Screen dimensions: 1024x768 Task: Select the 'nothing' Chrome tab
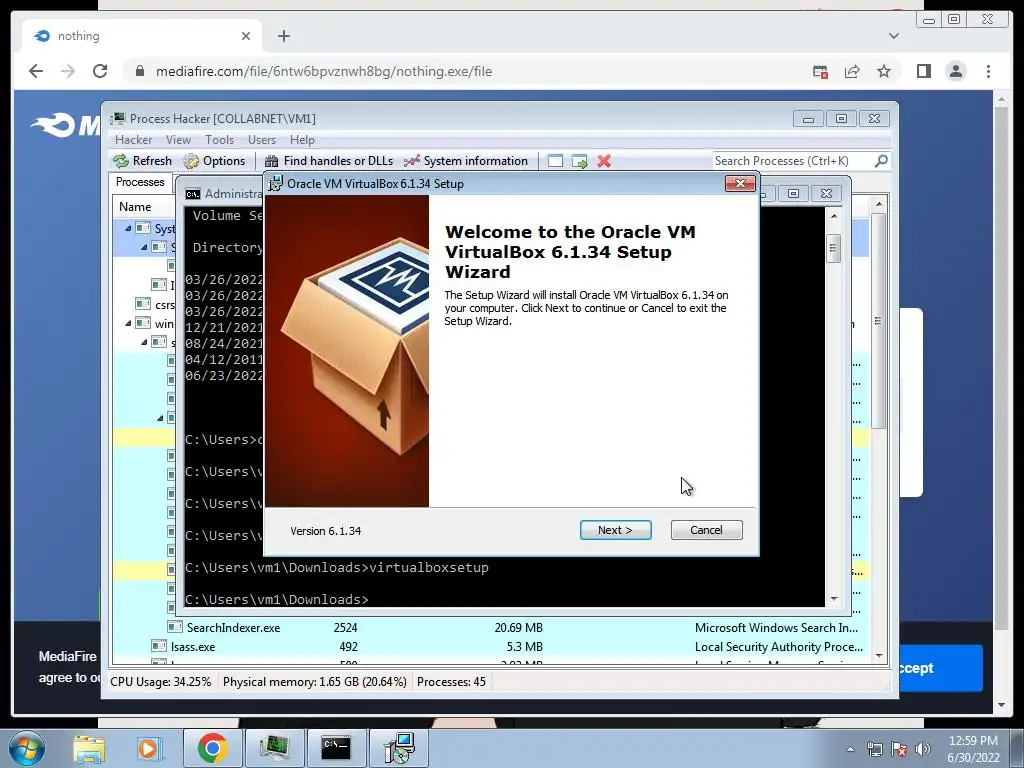[x=142, y=36]
